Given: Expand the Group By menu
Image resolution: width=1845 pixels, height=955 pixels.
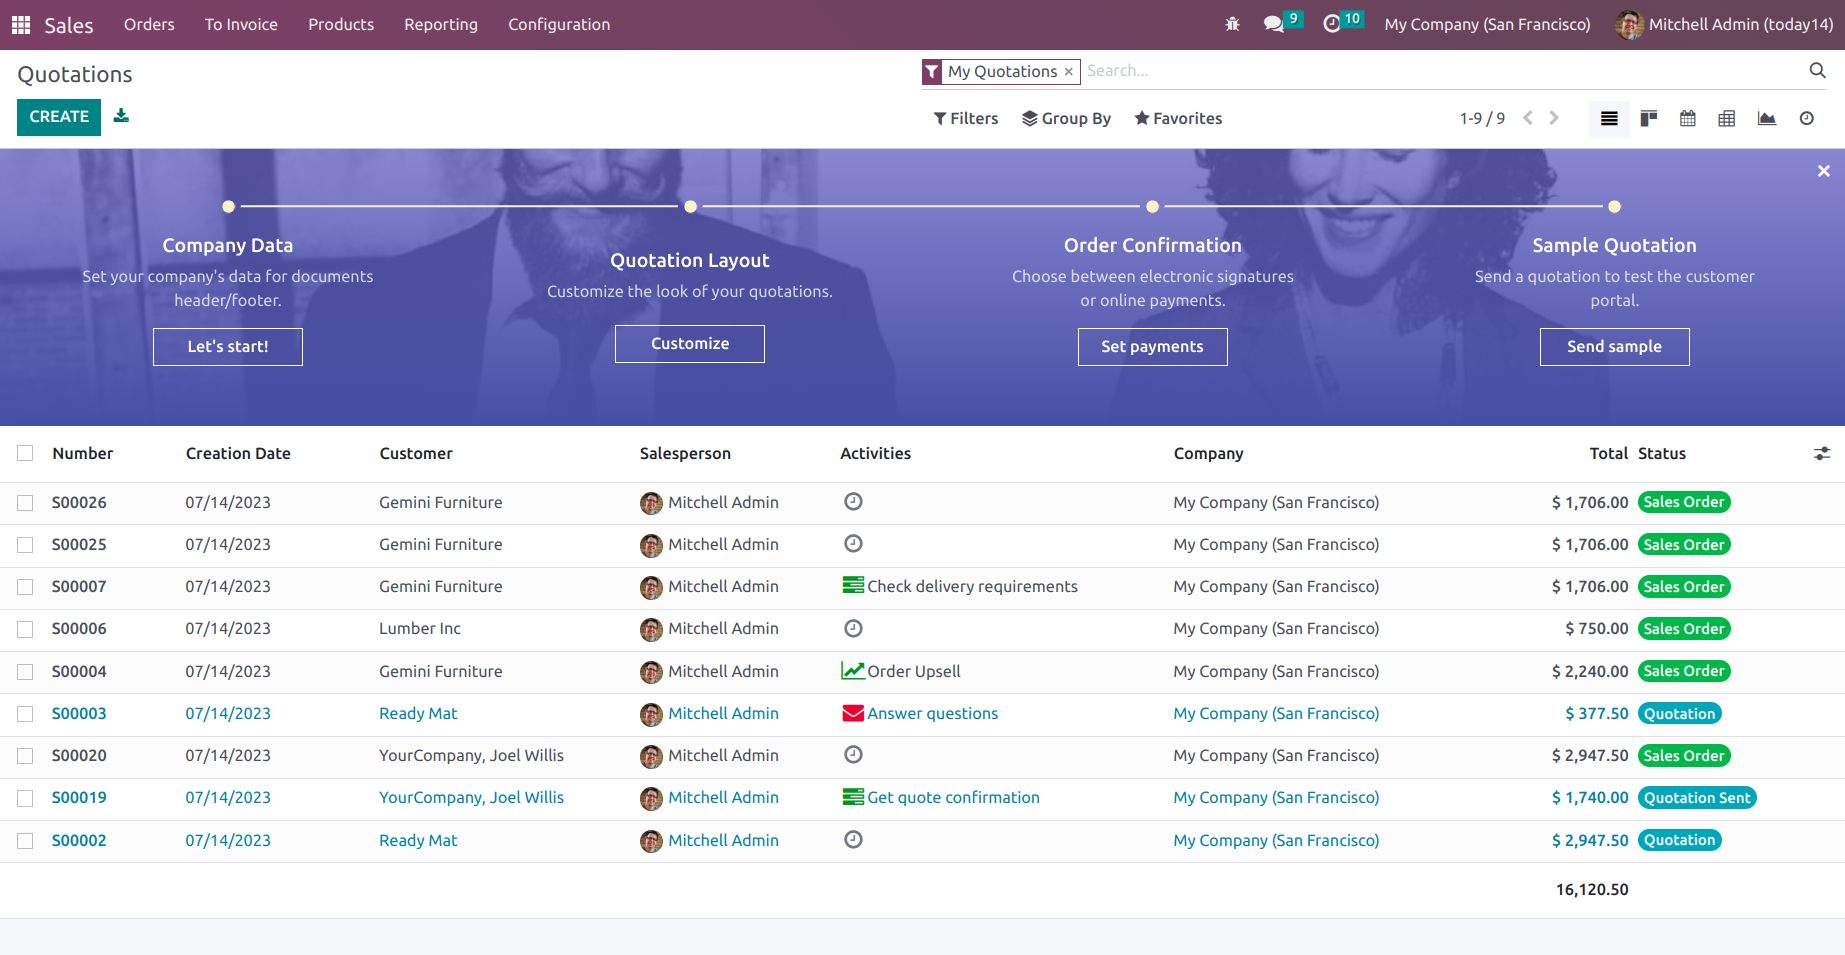Looking at the screenshot, I should pos(1066,118).
